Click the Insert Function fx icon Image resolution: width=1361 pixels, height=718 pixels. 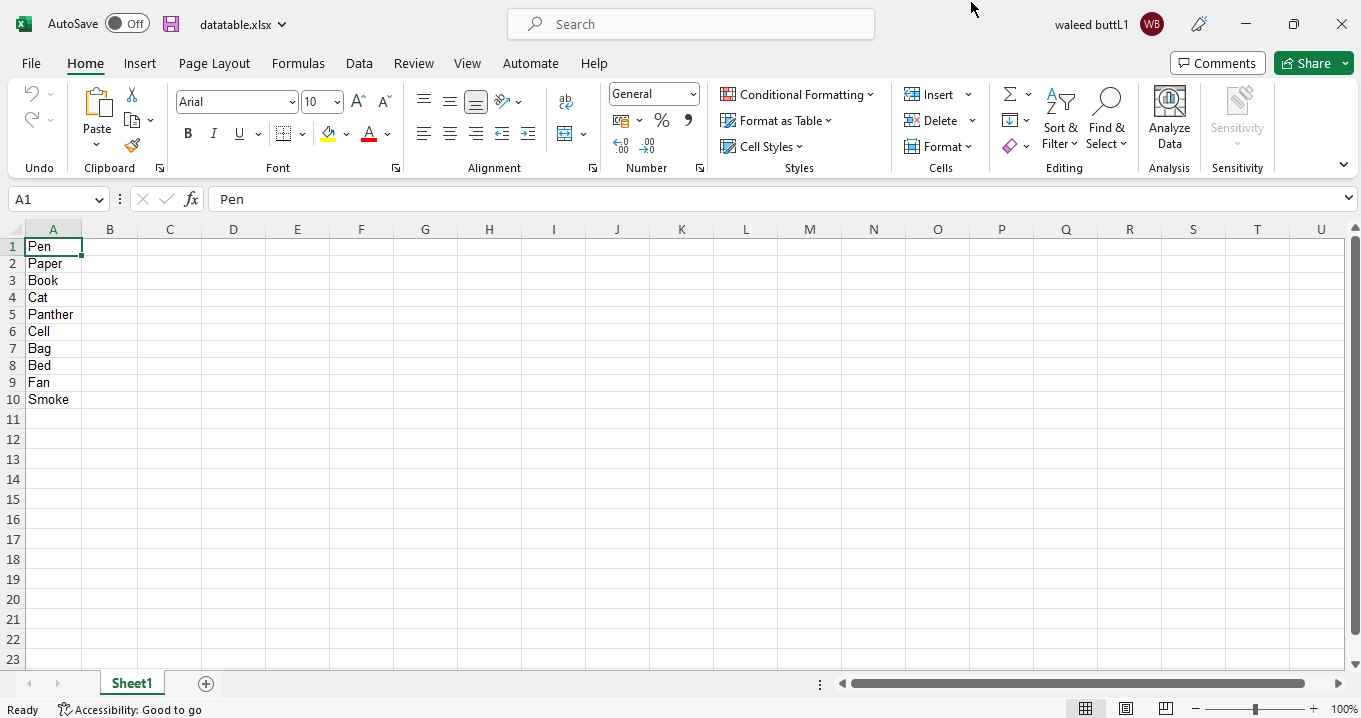pyautogui.click(x=191, y=199)
